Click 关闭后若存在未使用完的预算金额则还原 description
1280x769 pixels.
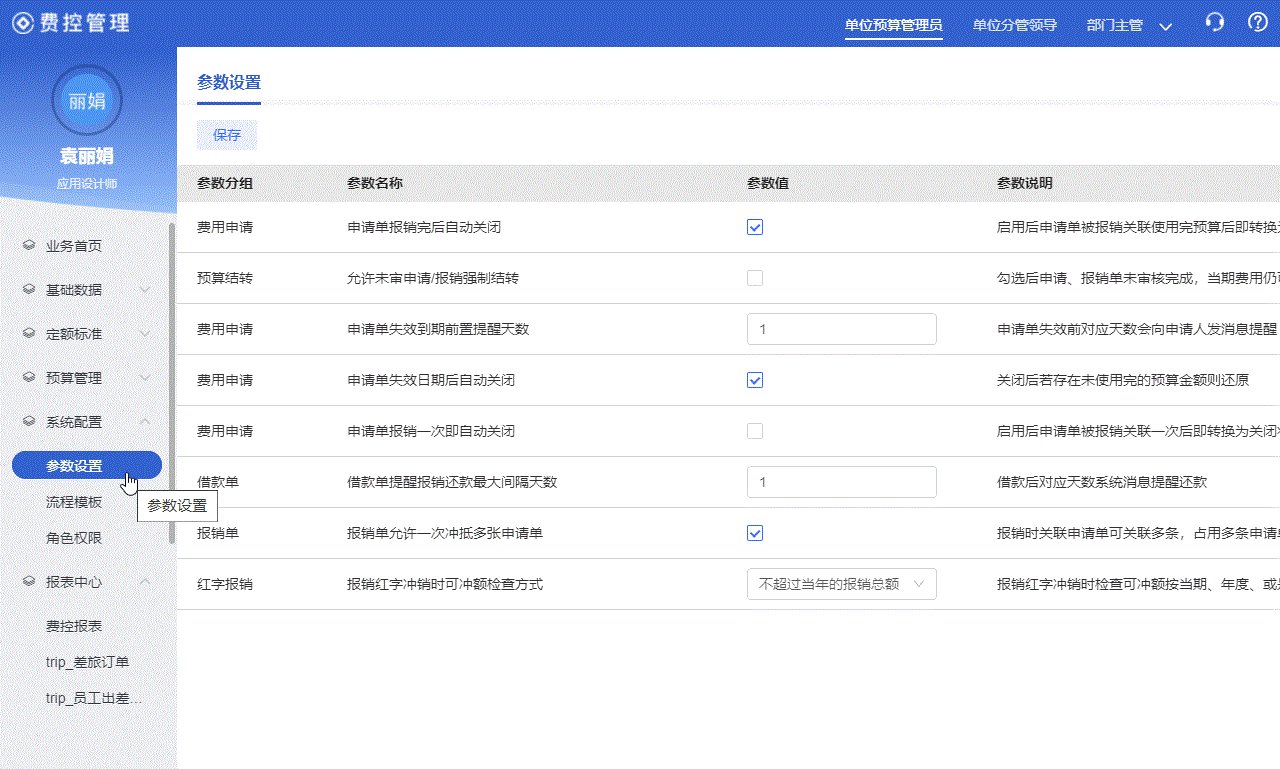tap(1123, 380)
